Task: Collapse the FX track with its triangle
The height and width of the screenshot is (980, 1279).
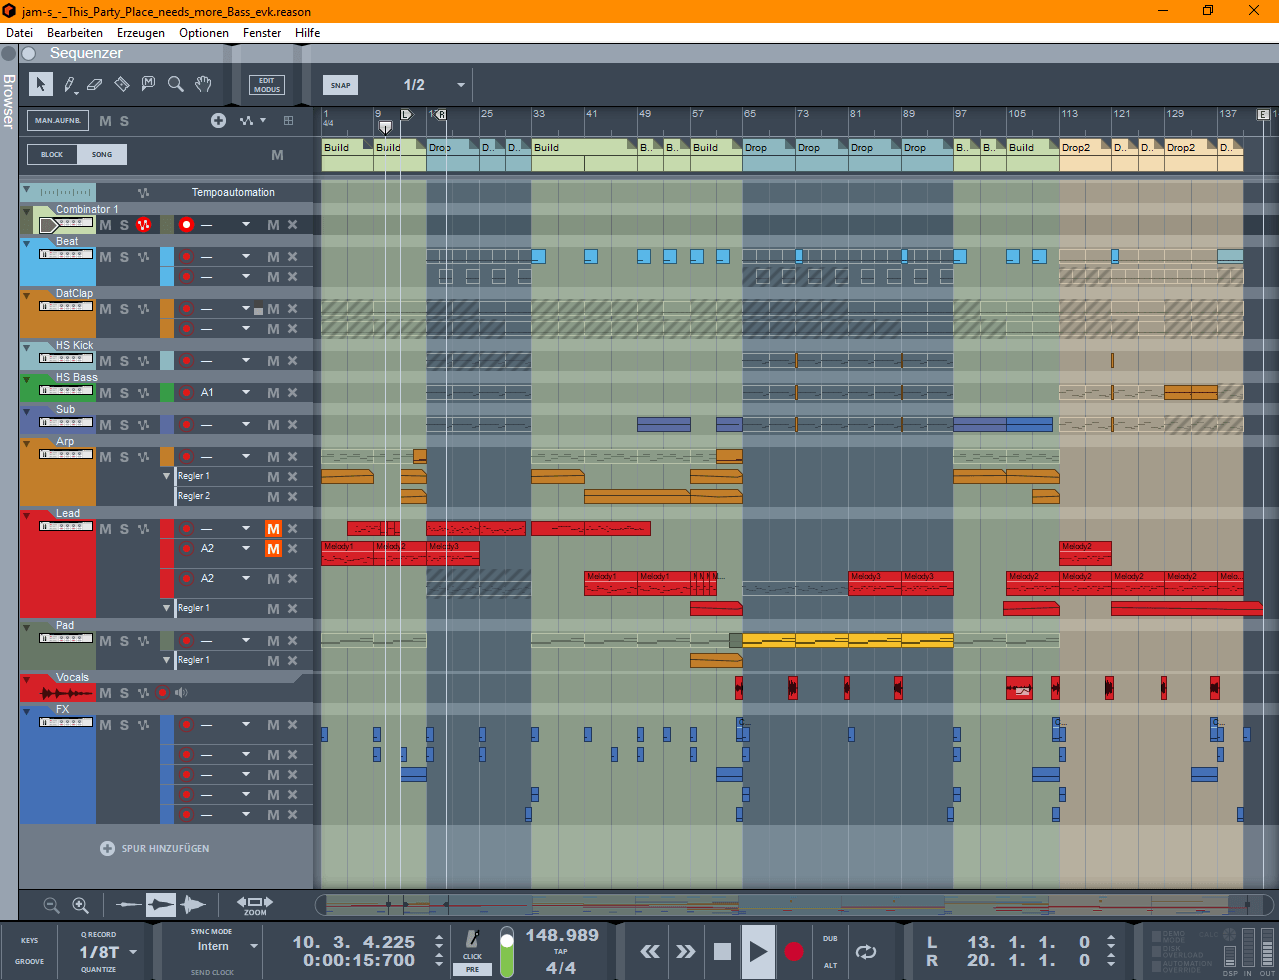Action: [x=27, y=710]
